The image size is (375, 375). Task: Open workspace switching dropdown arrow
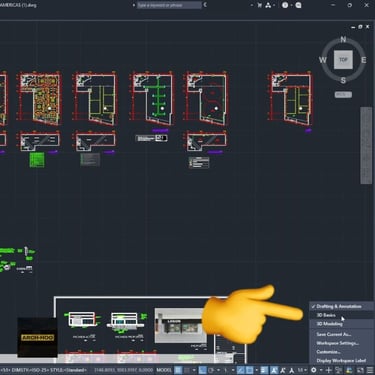pyautogui.click(x=321, y=370)
